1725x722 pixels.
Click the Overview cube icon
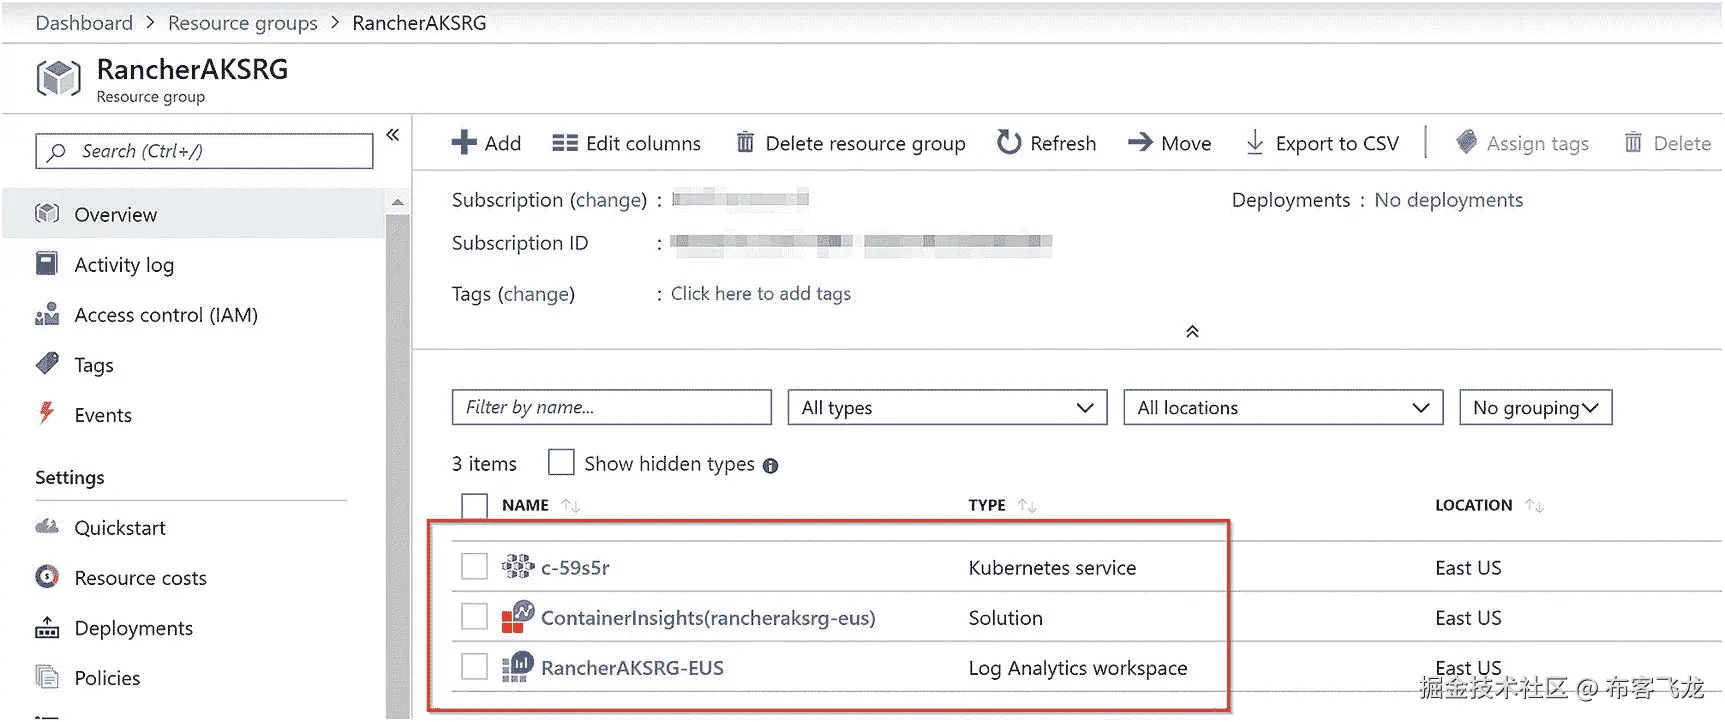coord(47,214)
